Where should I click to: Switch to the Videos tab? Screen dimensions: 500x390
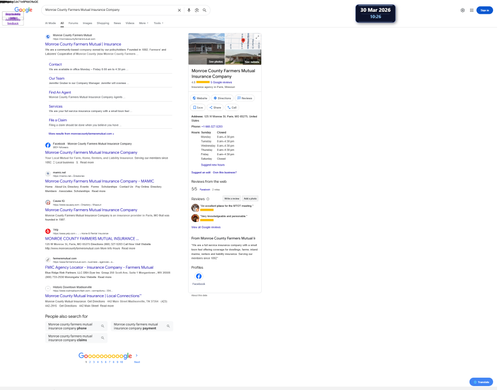(x=130, y=23)
